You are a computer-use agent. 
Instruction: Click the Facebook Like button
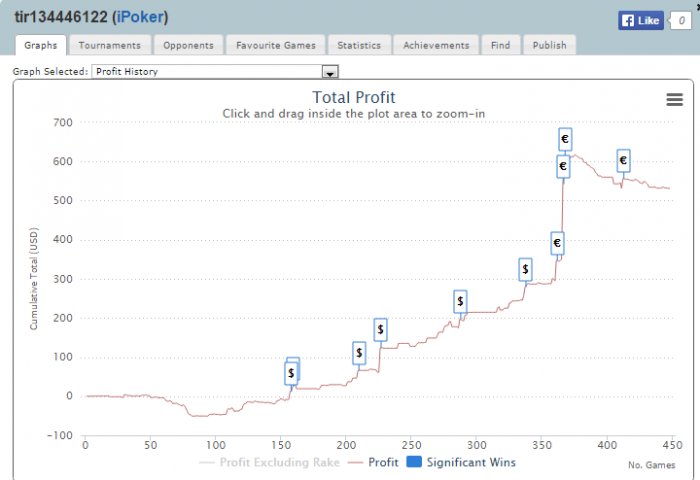pos(641,21)
